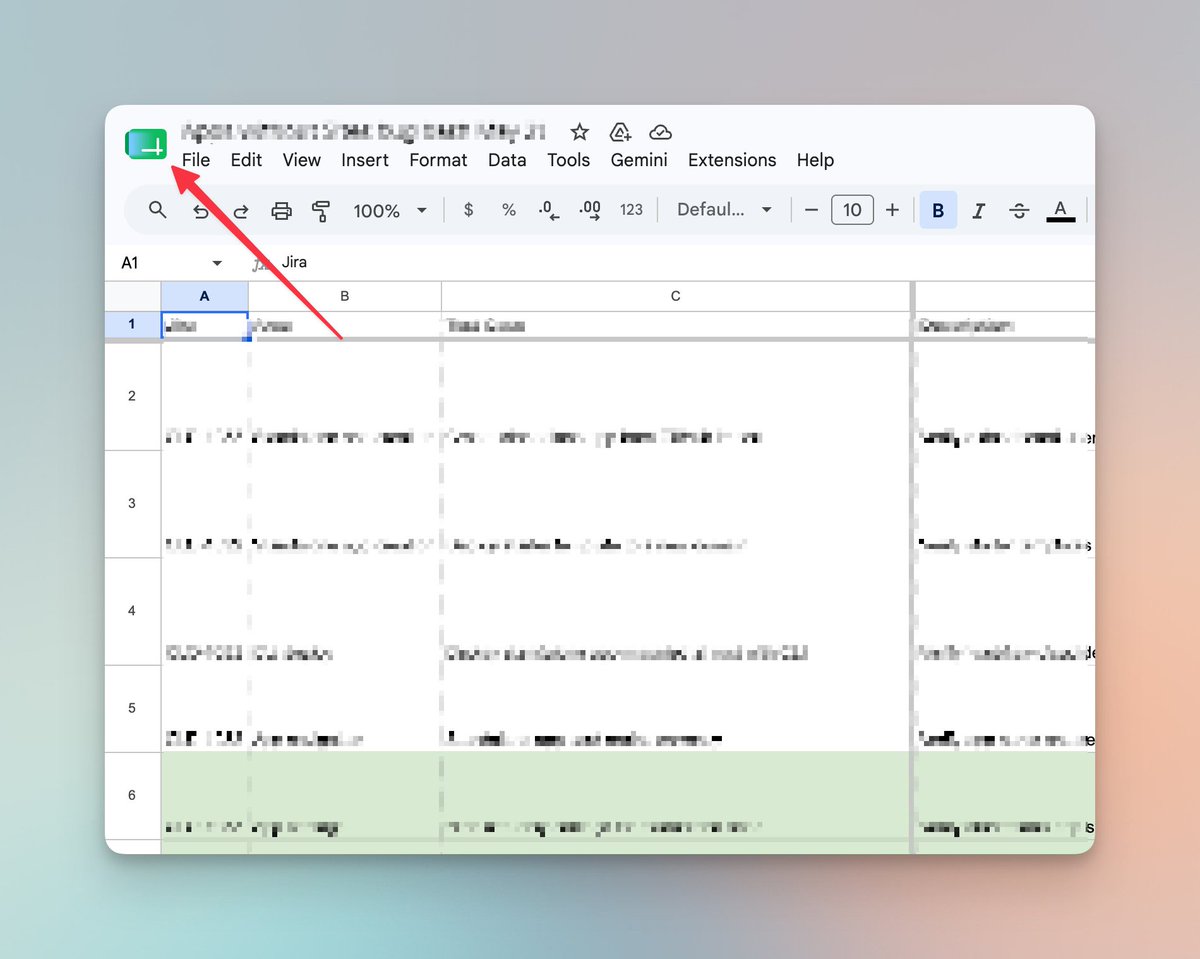Click the move to Drive folder icon
1200x959 pixels.
(620, 132)
